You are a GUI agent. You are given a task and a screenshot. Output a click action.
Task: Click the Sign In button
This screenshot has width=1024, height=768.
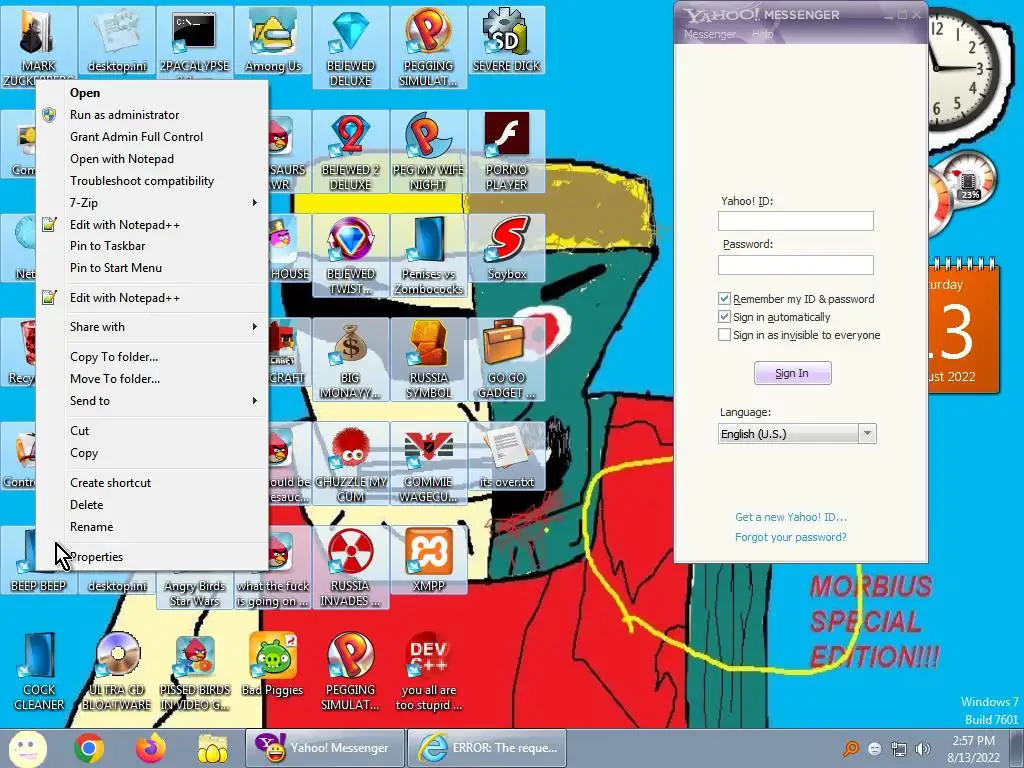point(792,373)
